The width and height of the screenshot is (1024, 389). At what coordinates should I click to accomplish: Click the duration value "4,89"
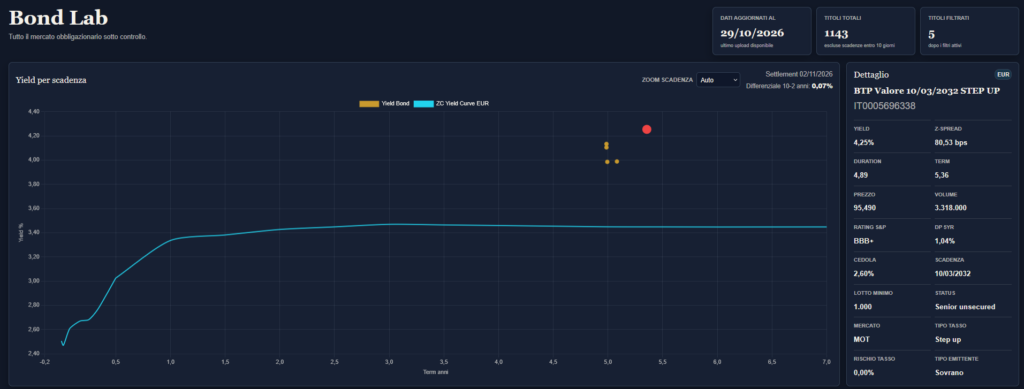coord(861,175)
